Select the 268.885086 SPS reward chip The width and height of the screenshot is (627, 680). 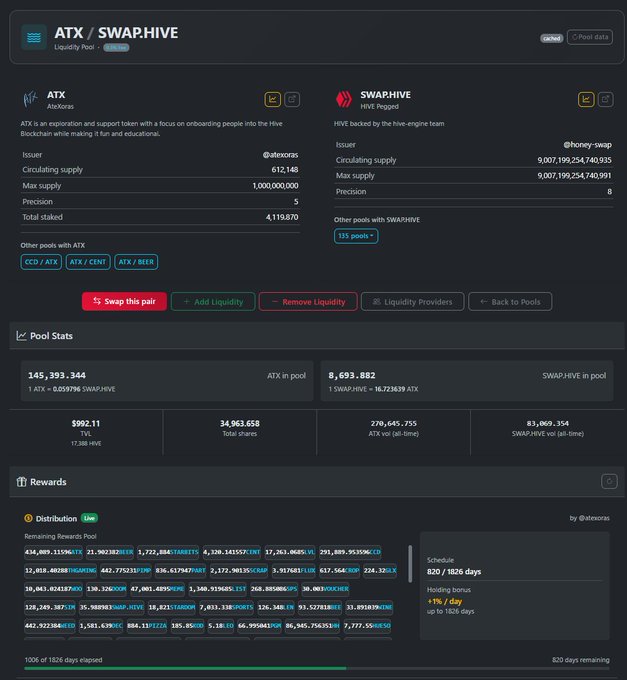point(274,589)
